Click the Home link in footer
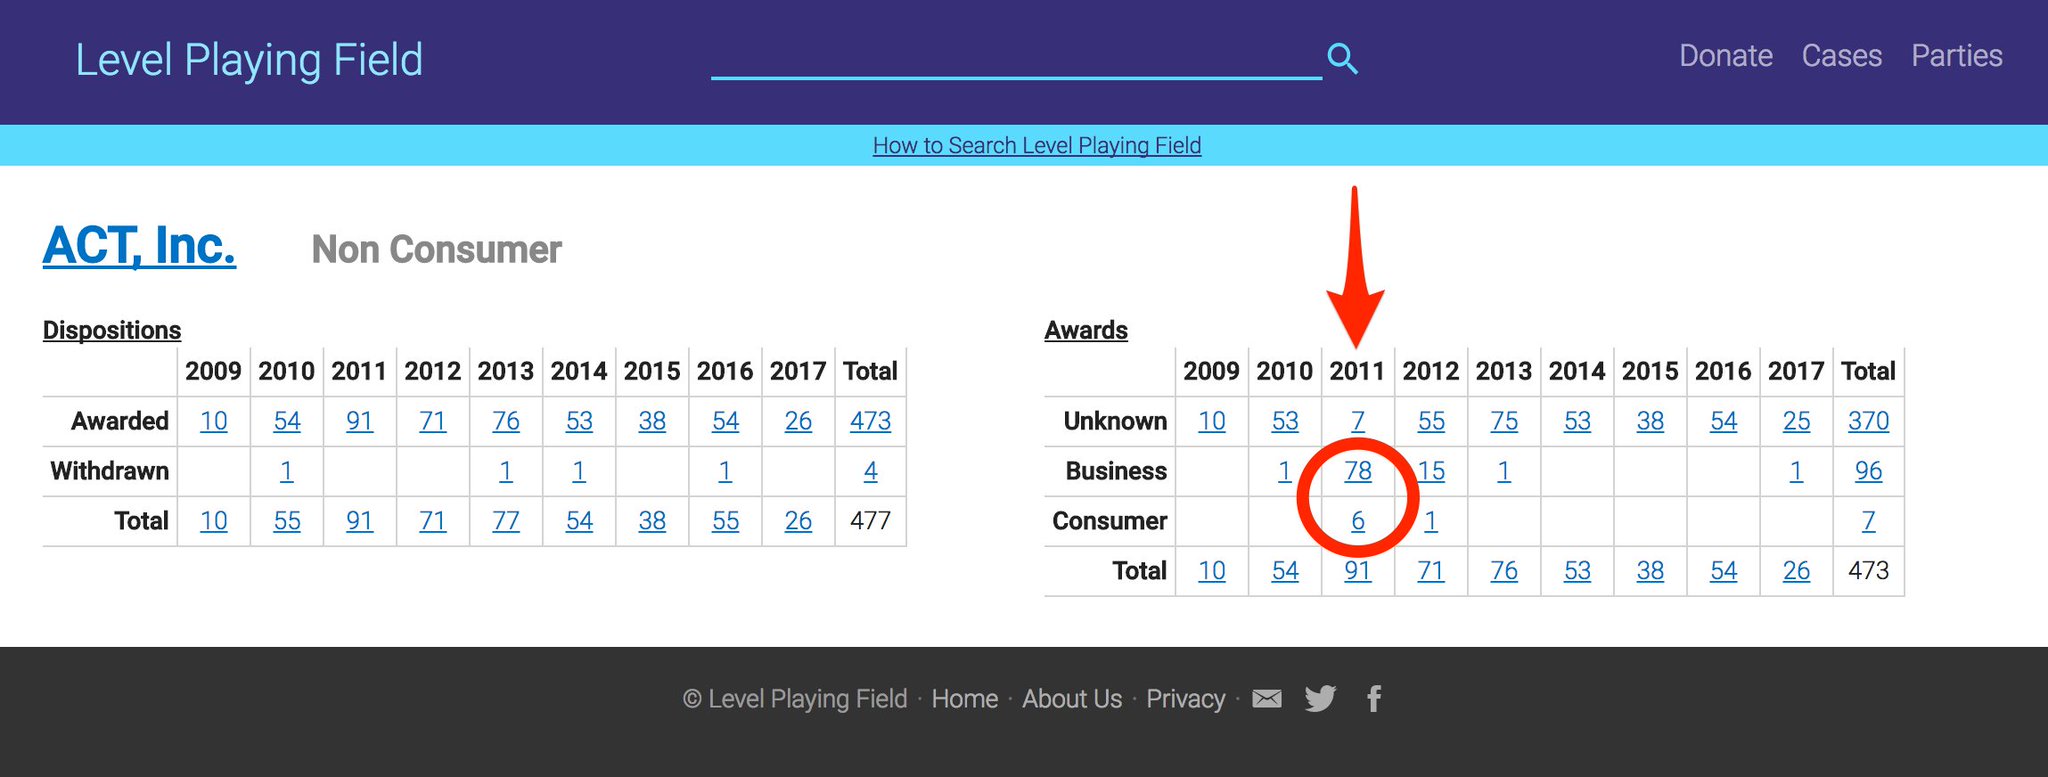The height and width of the screenshot is (777, 2048). [x=965, y=698]
